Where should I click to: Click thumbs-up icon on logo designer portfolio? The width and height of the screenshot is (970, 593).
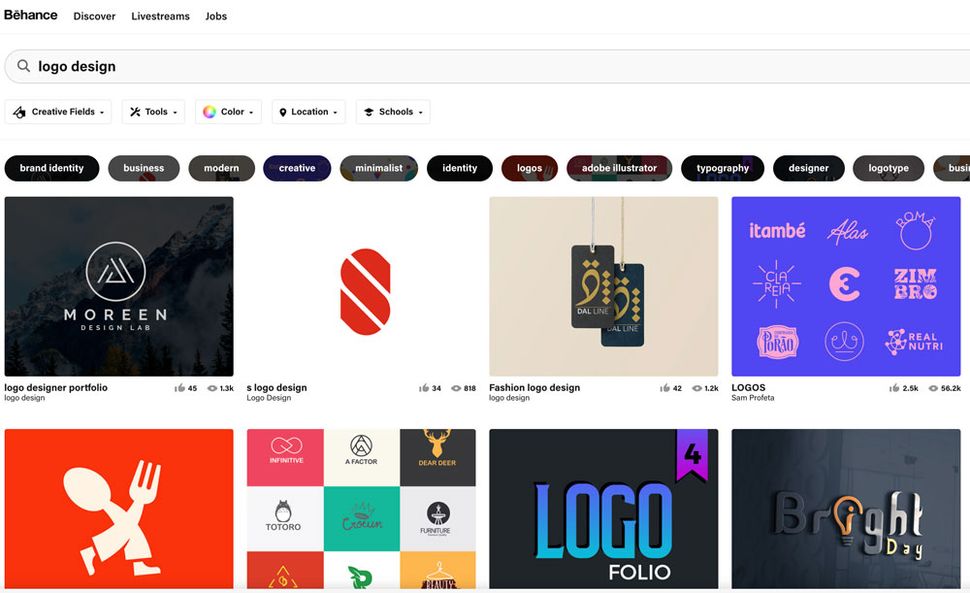(x=179, y=388)
